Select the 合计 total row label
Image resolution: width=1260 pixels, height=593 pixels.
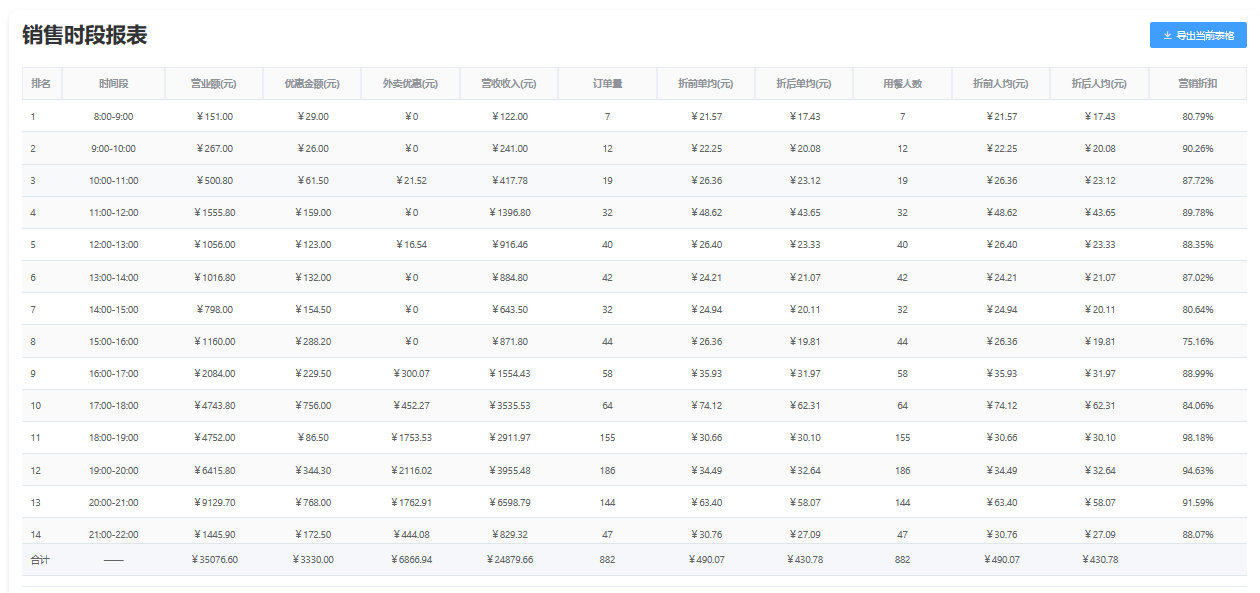click(40, 560)
